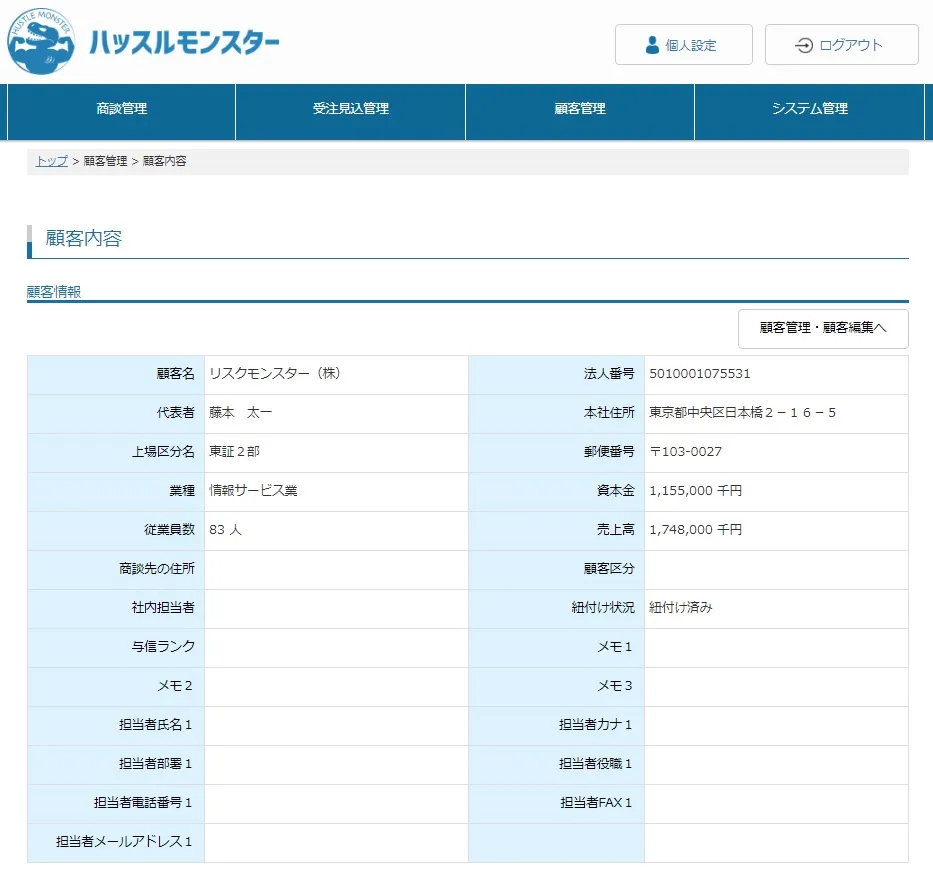The height and width of the screenshot is (880, 933).
Task: Click the 上場区分名 field label
Action: tap(163, 452)
